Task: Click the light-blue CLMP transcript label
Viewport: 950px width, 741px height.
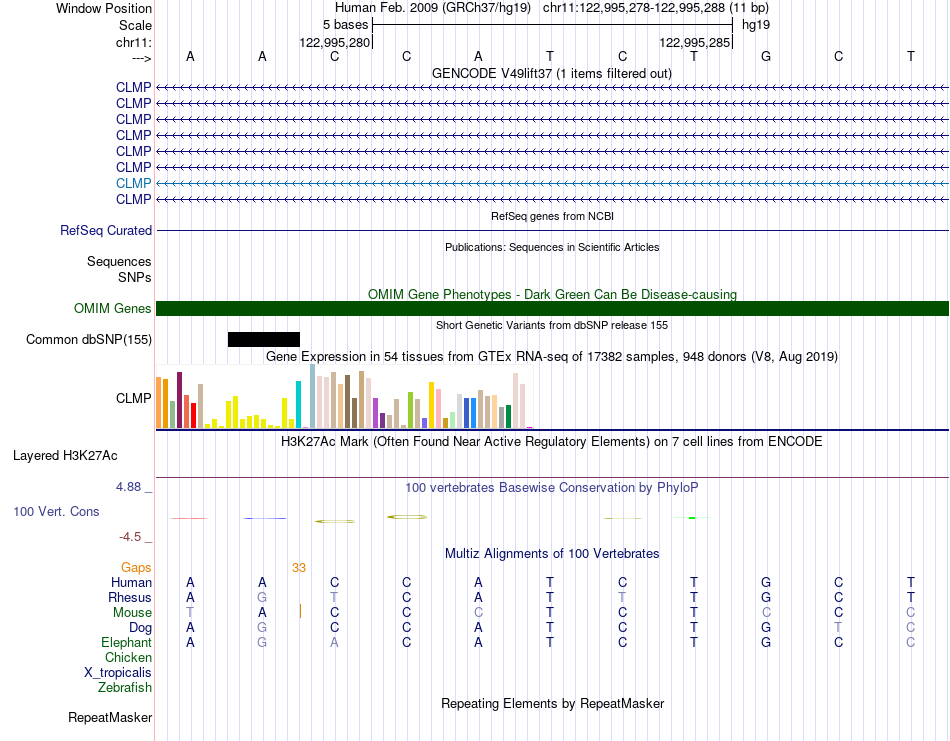Action: pos(133,183)
